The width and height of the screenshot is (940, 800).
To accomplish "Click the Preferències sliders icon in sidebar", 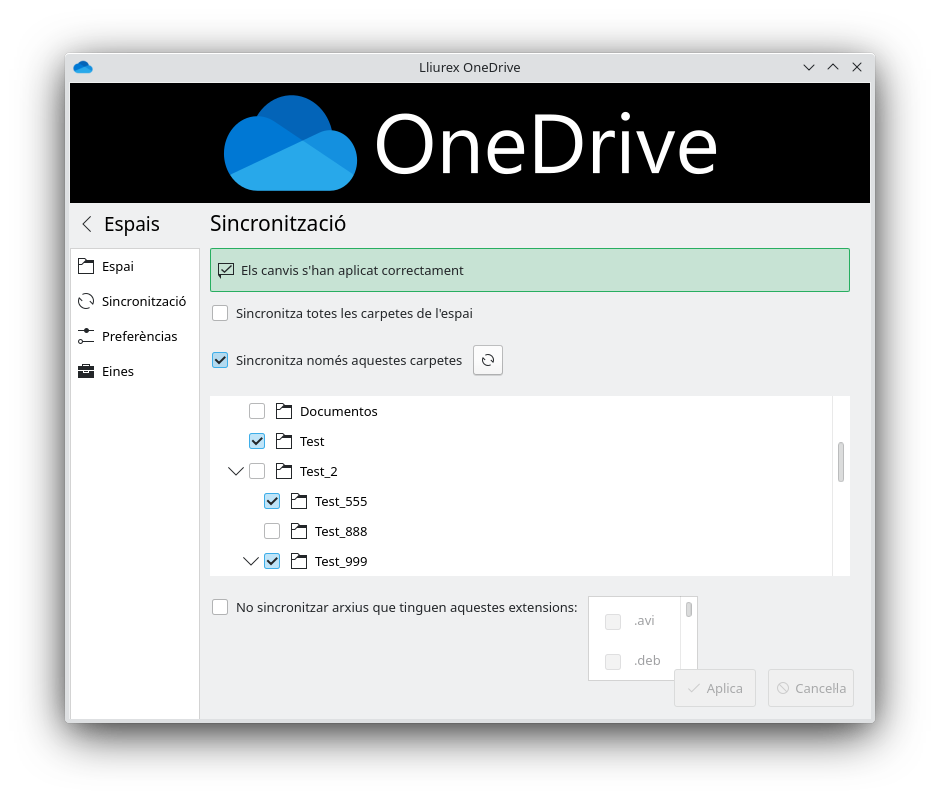I will click(x=86, y=336).
